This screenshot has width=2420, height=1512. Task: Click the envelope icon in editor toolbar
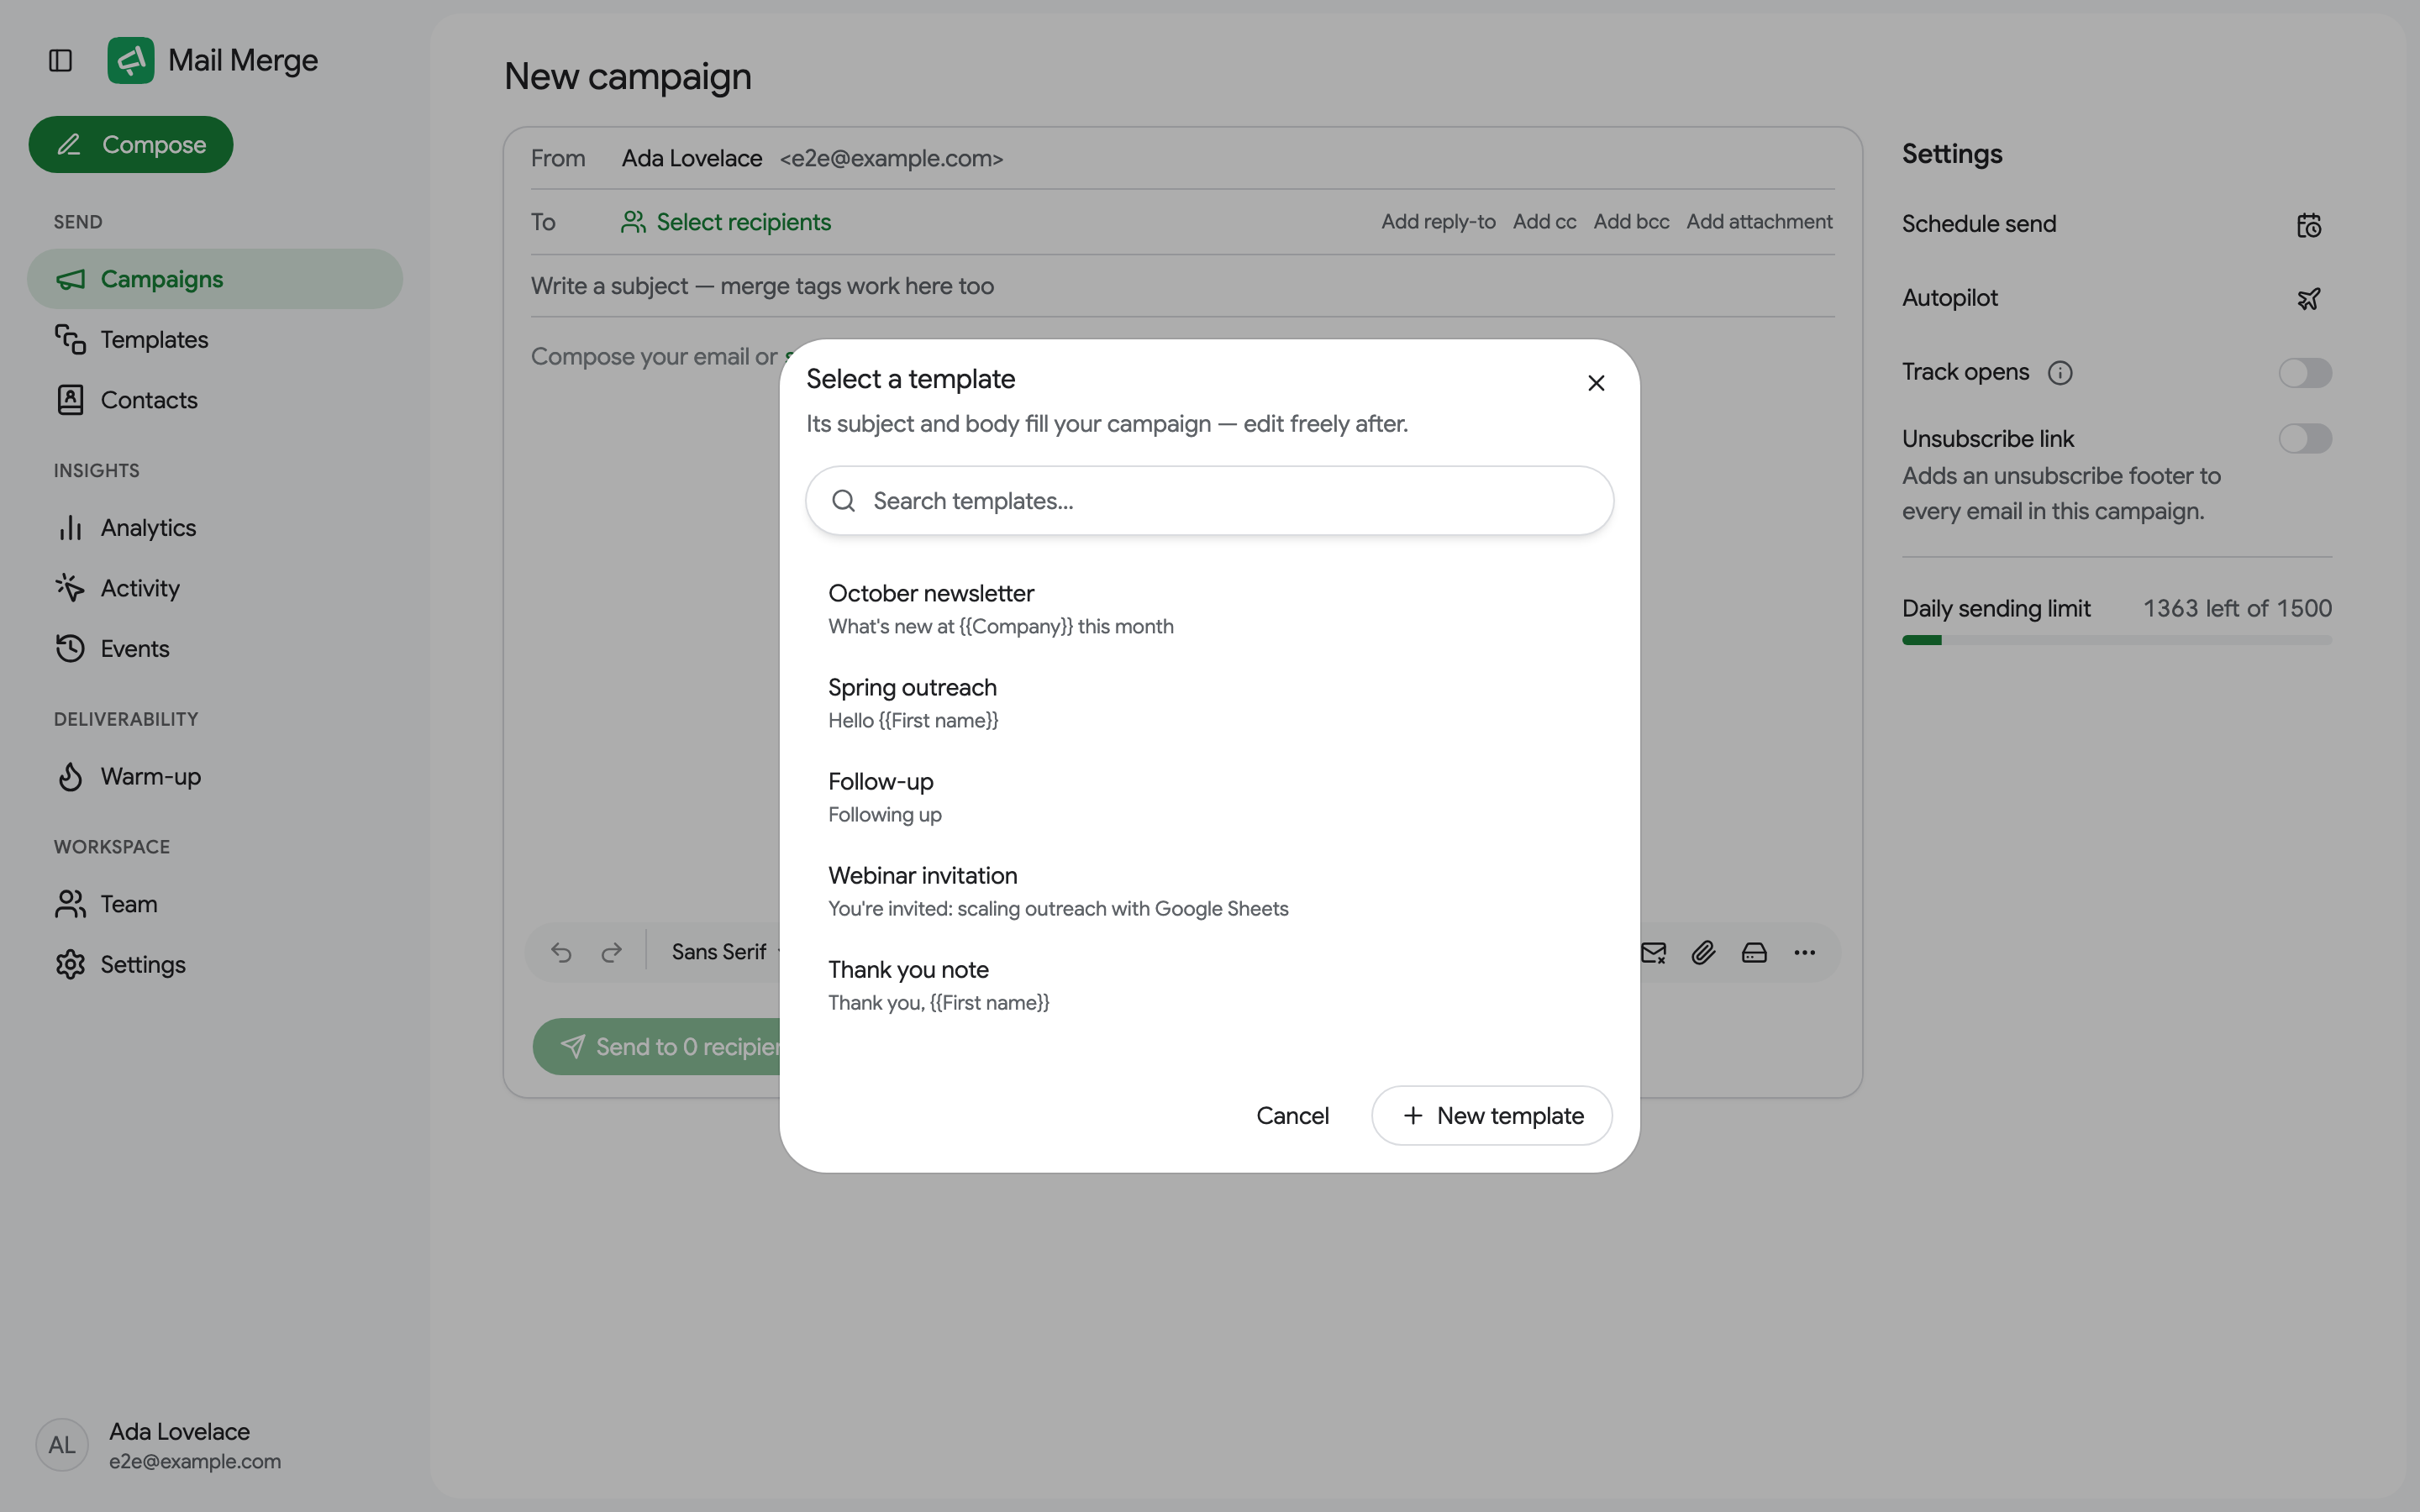click(1653, 953)
